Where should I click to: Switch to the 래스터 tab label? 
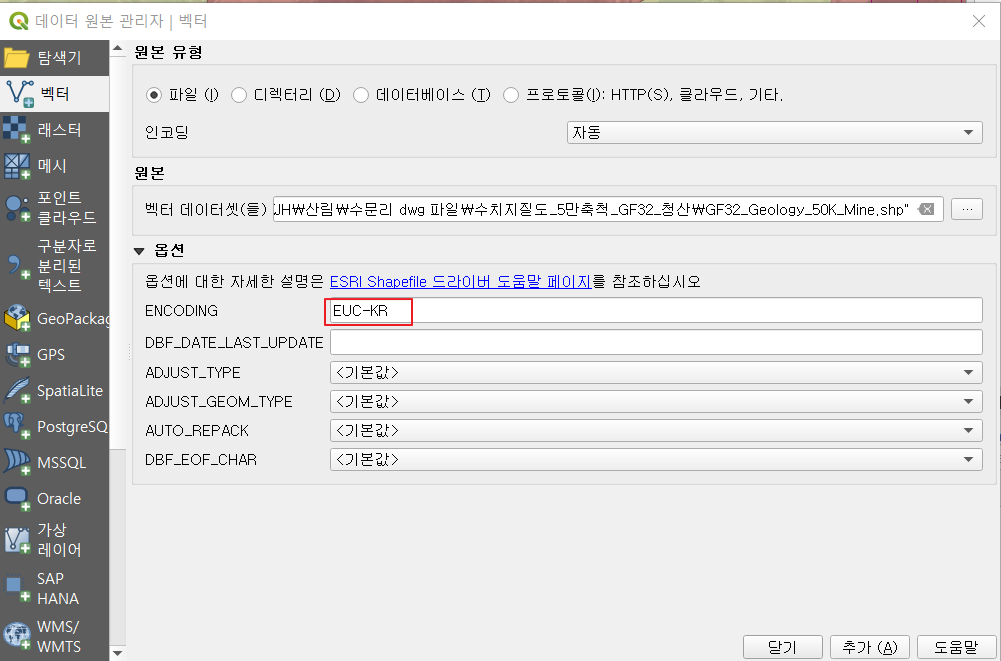tap(59, 130)
